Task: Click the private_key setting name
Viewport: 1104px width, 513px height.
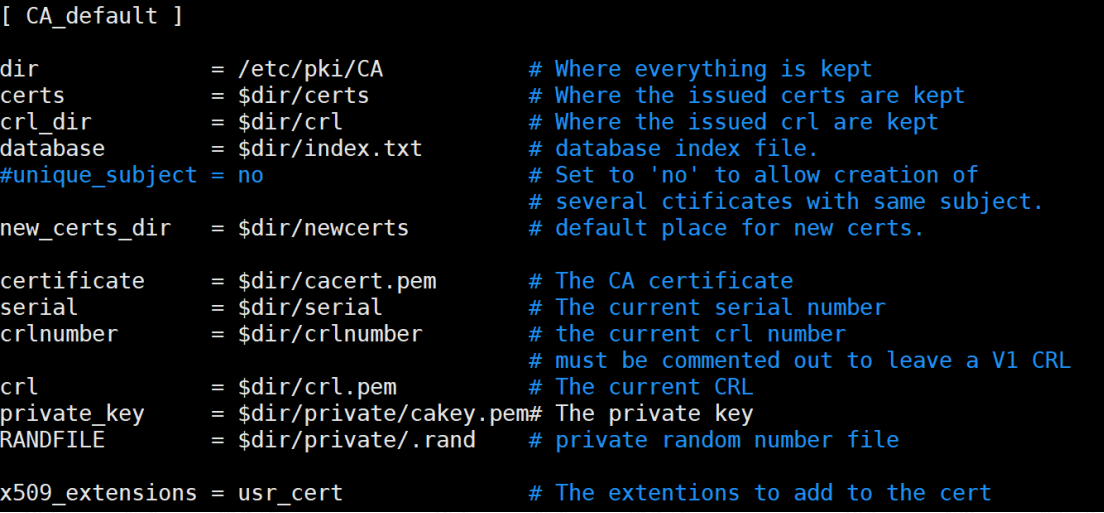Action: (72, 413)
